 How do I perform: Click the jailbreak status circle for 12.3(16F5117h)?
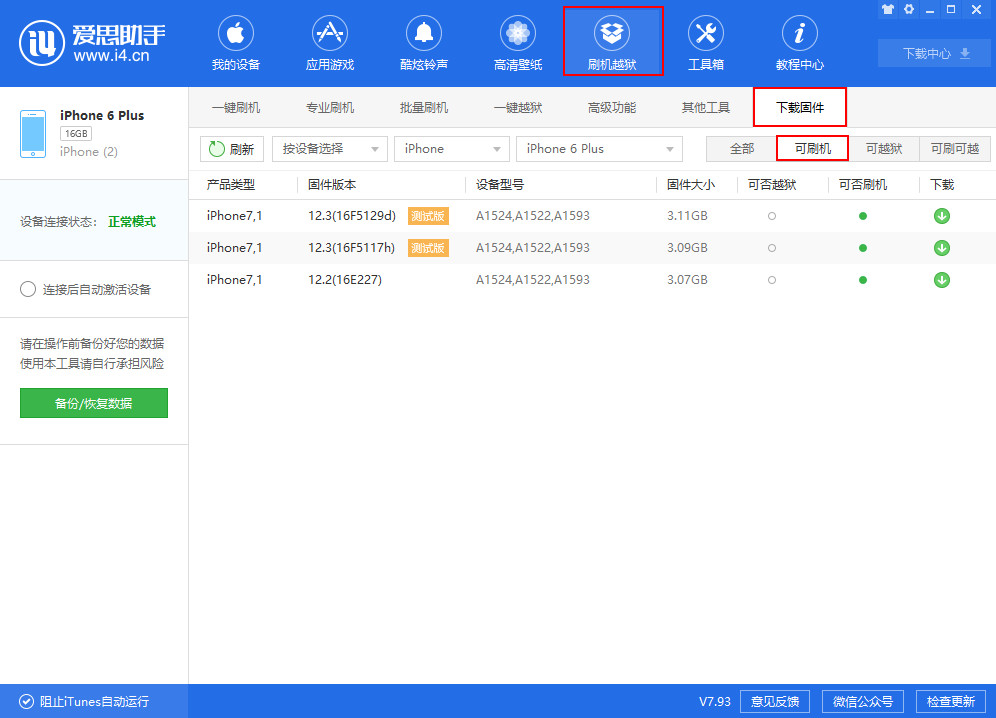coord(771,248)
